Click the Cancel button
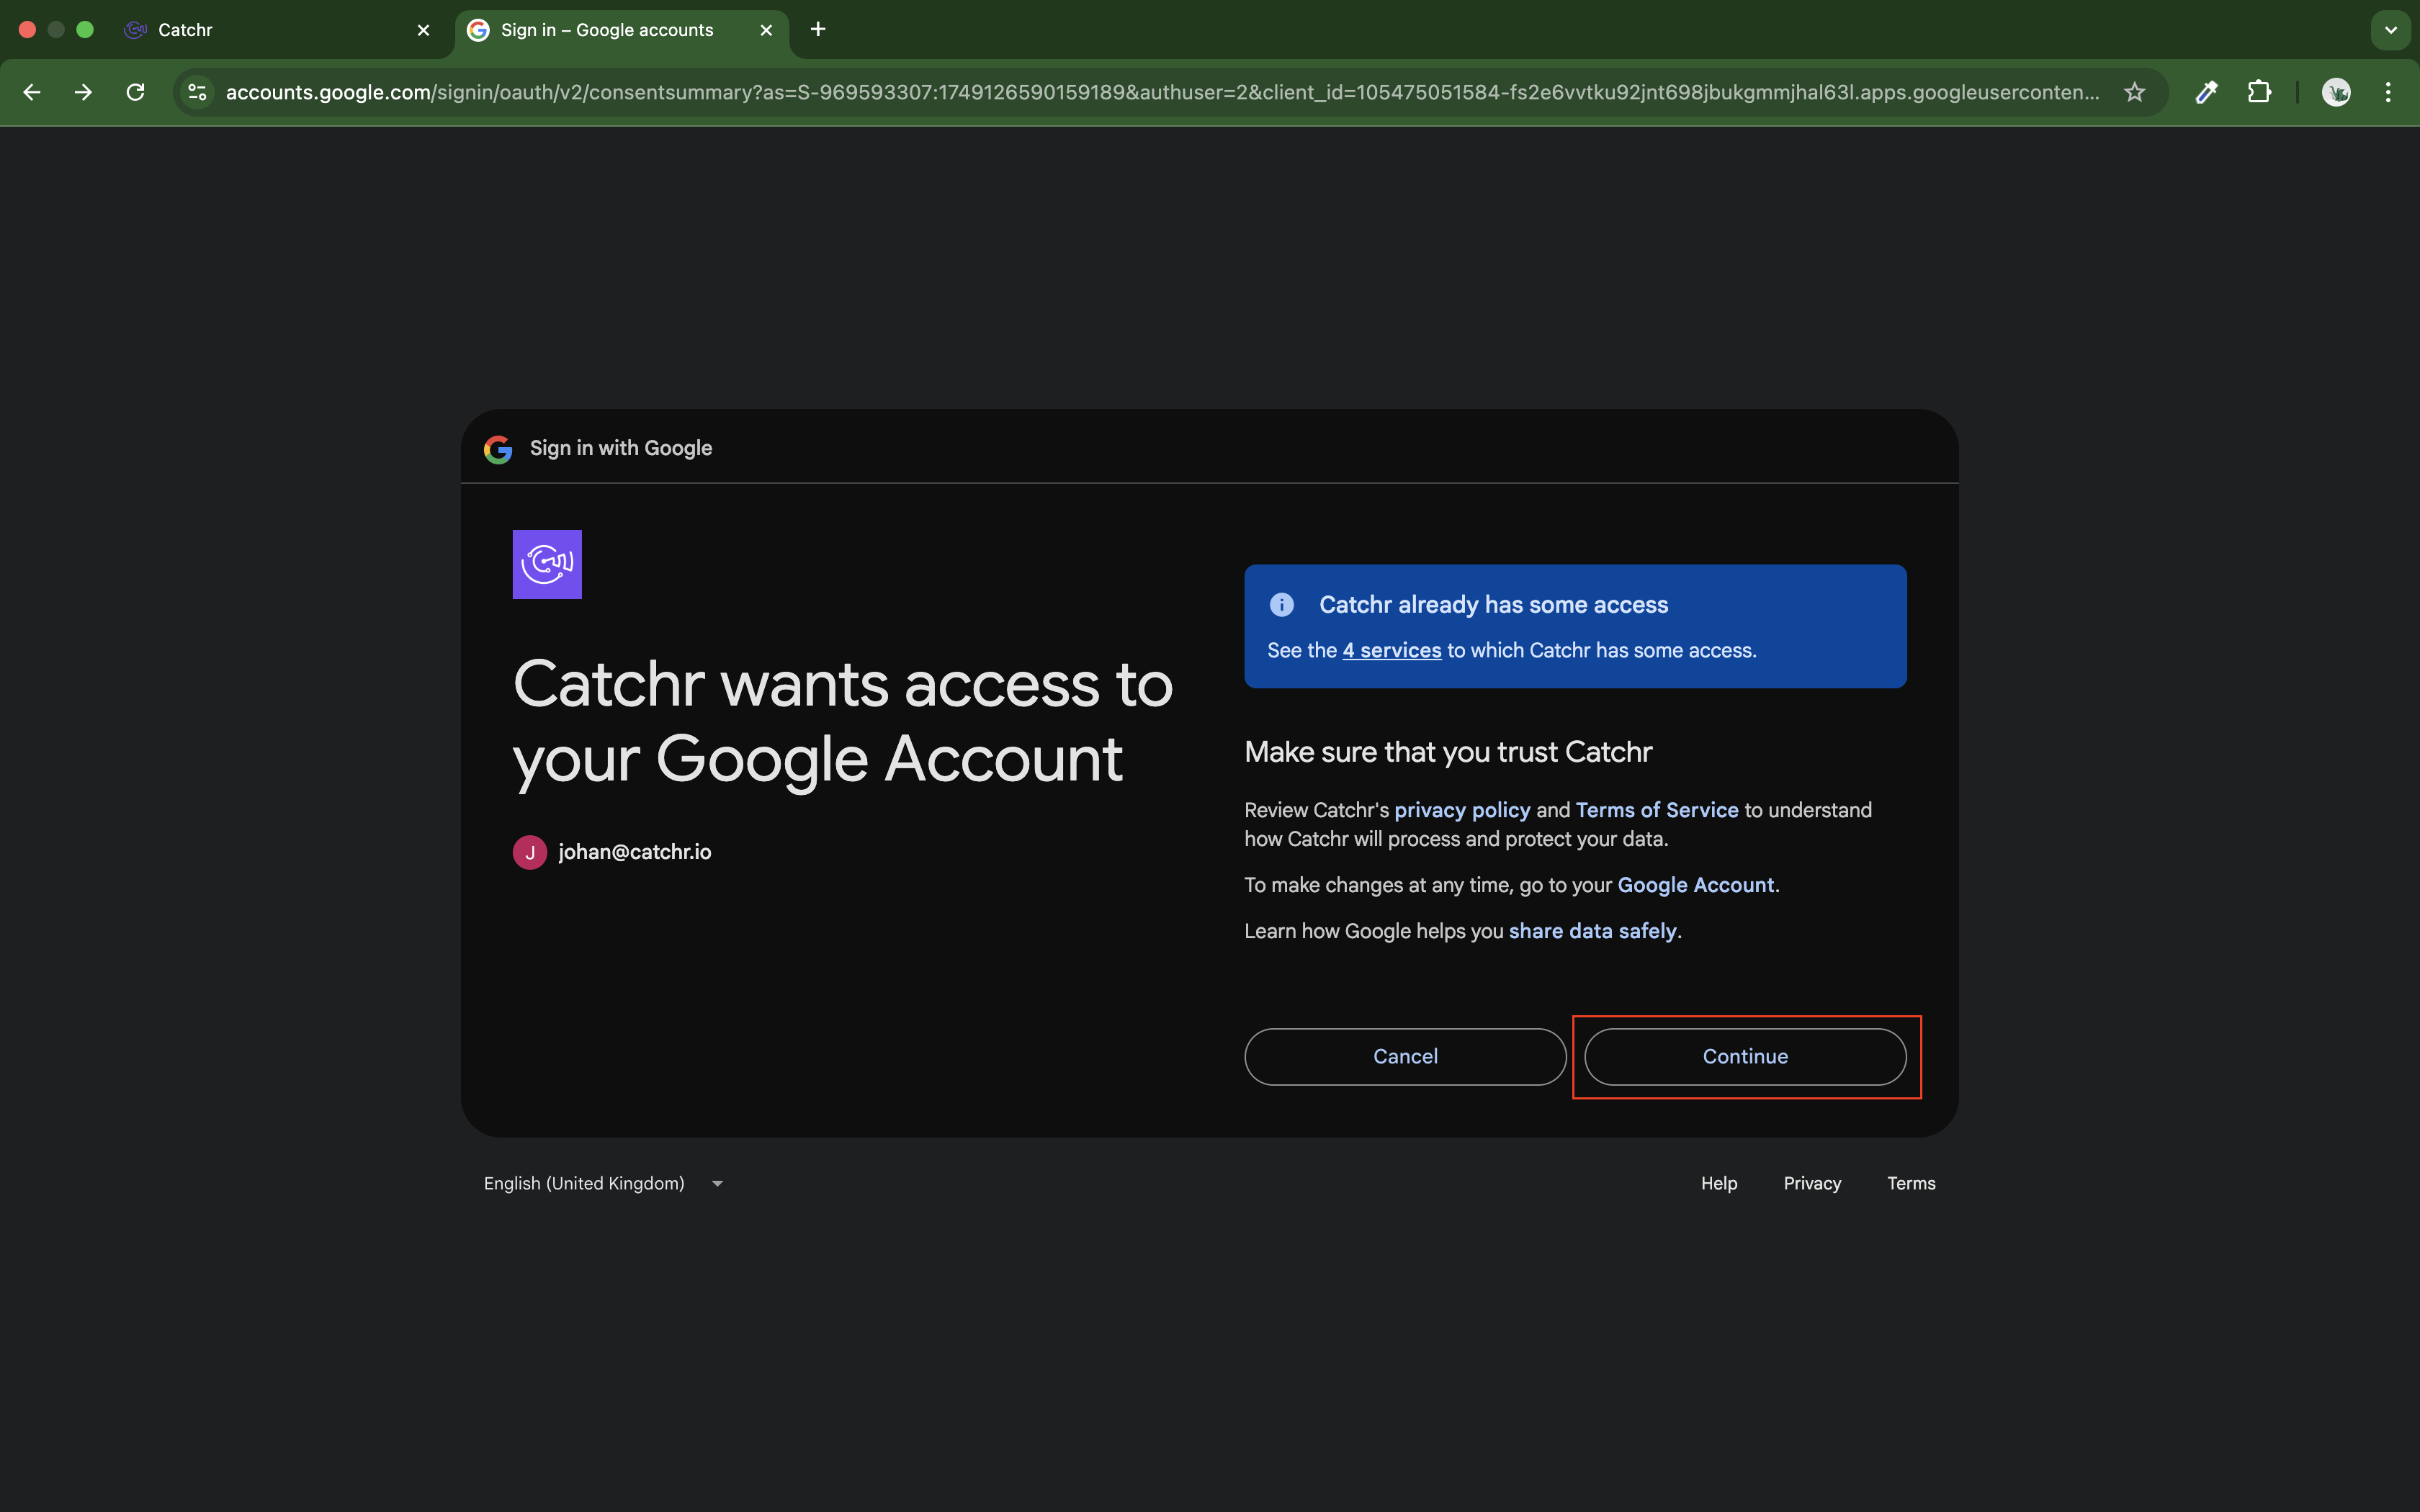This screenshot has height=1512, width=2420. [1405, 1057]
